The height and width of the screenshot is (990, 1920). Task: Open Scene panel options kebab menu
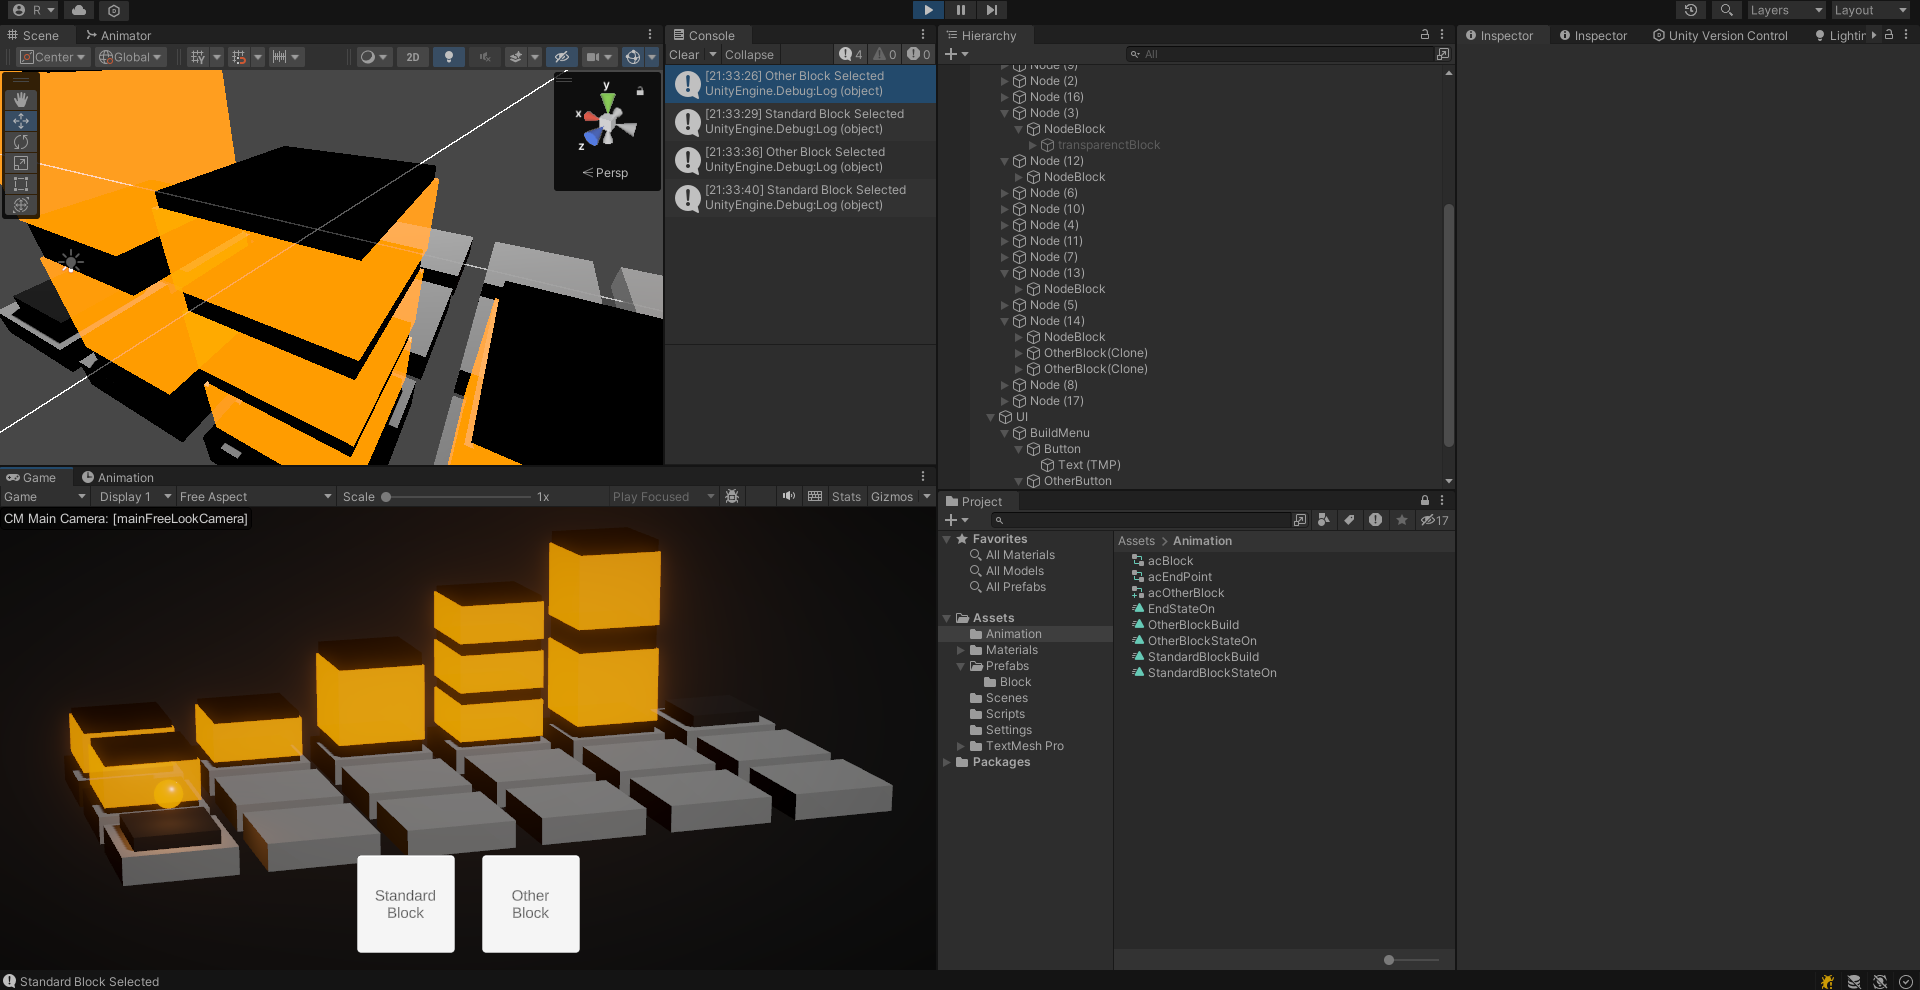[x=650, y=34]
